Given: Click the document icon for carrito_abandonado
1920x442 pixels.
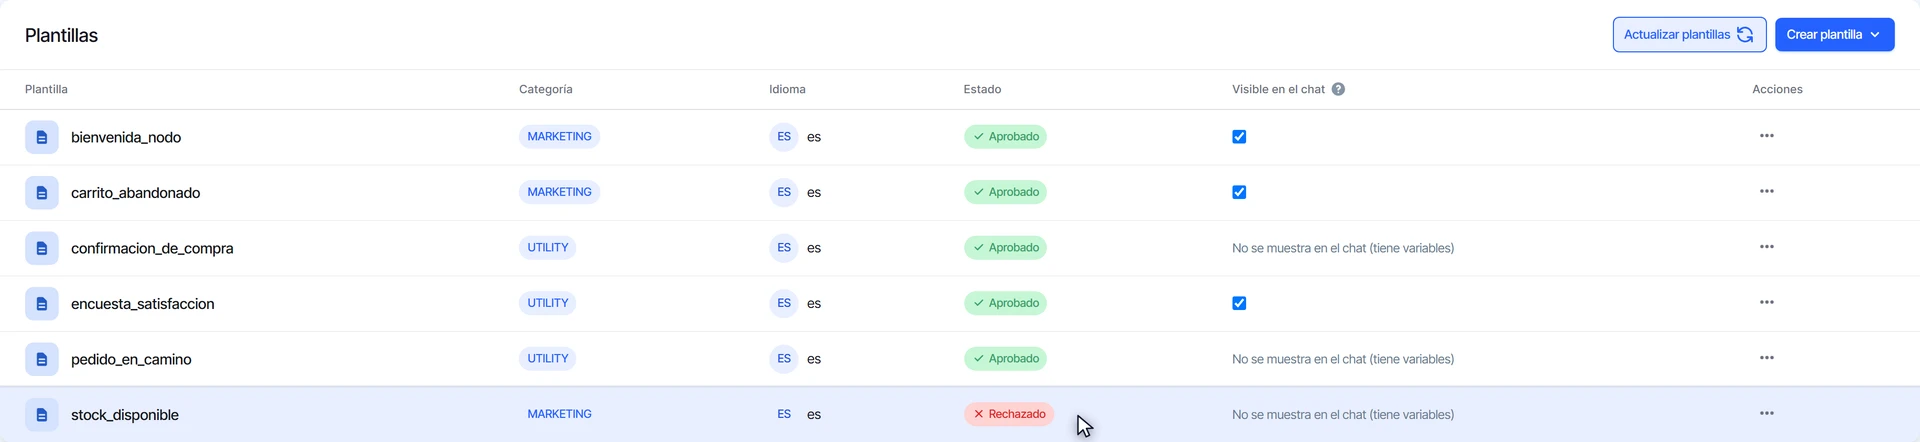Looking at the screenshot, I should pyautogui.click(x=42, y=193).
